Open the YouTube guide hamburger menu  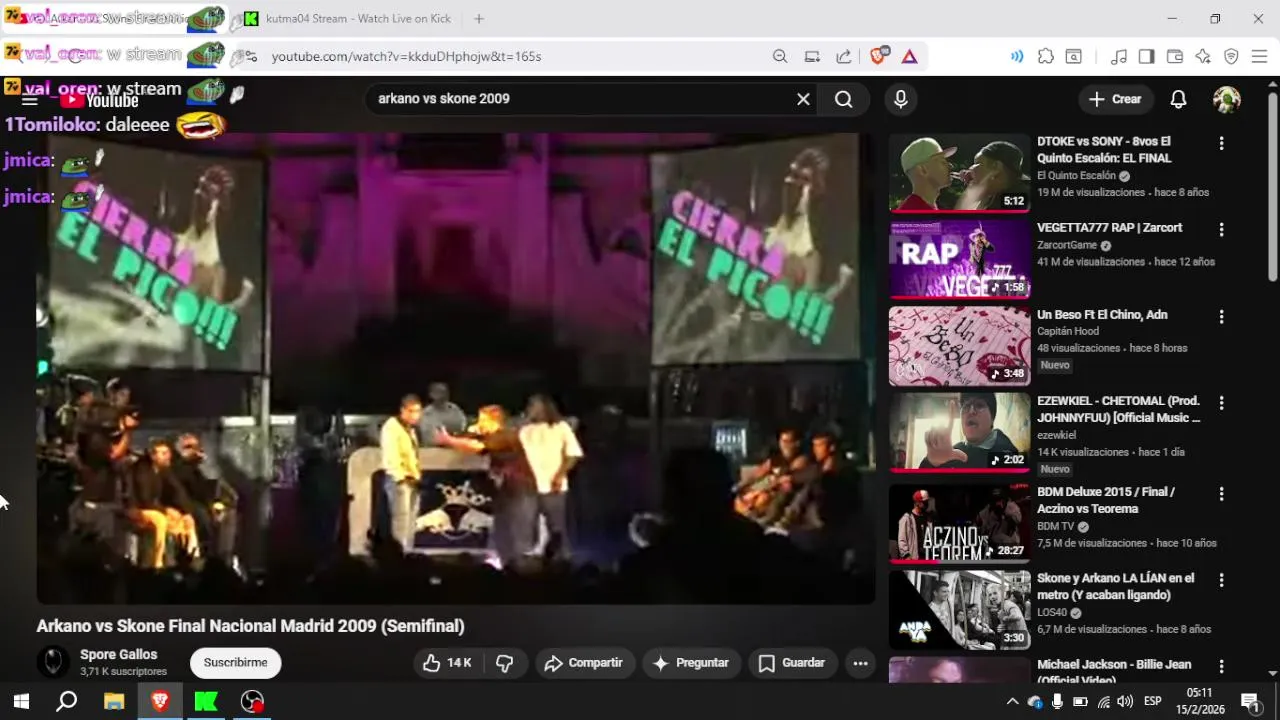[x=29, y=99]
